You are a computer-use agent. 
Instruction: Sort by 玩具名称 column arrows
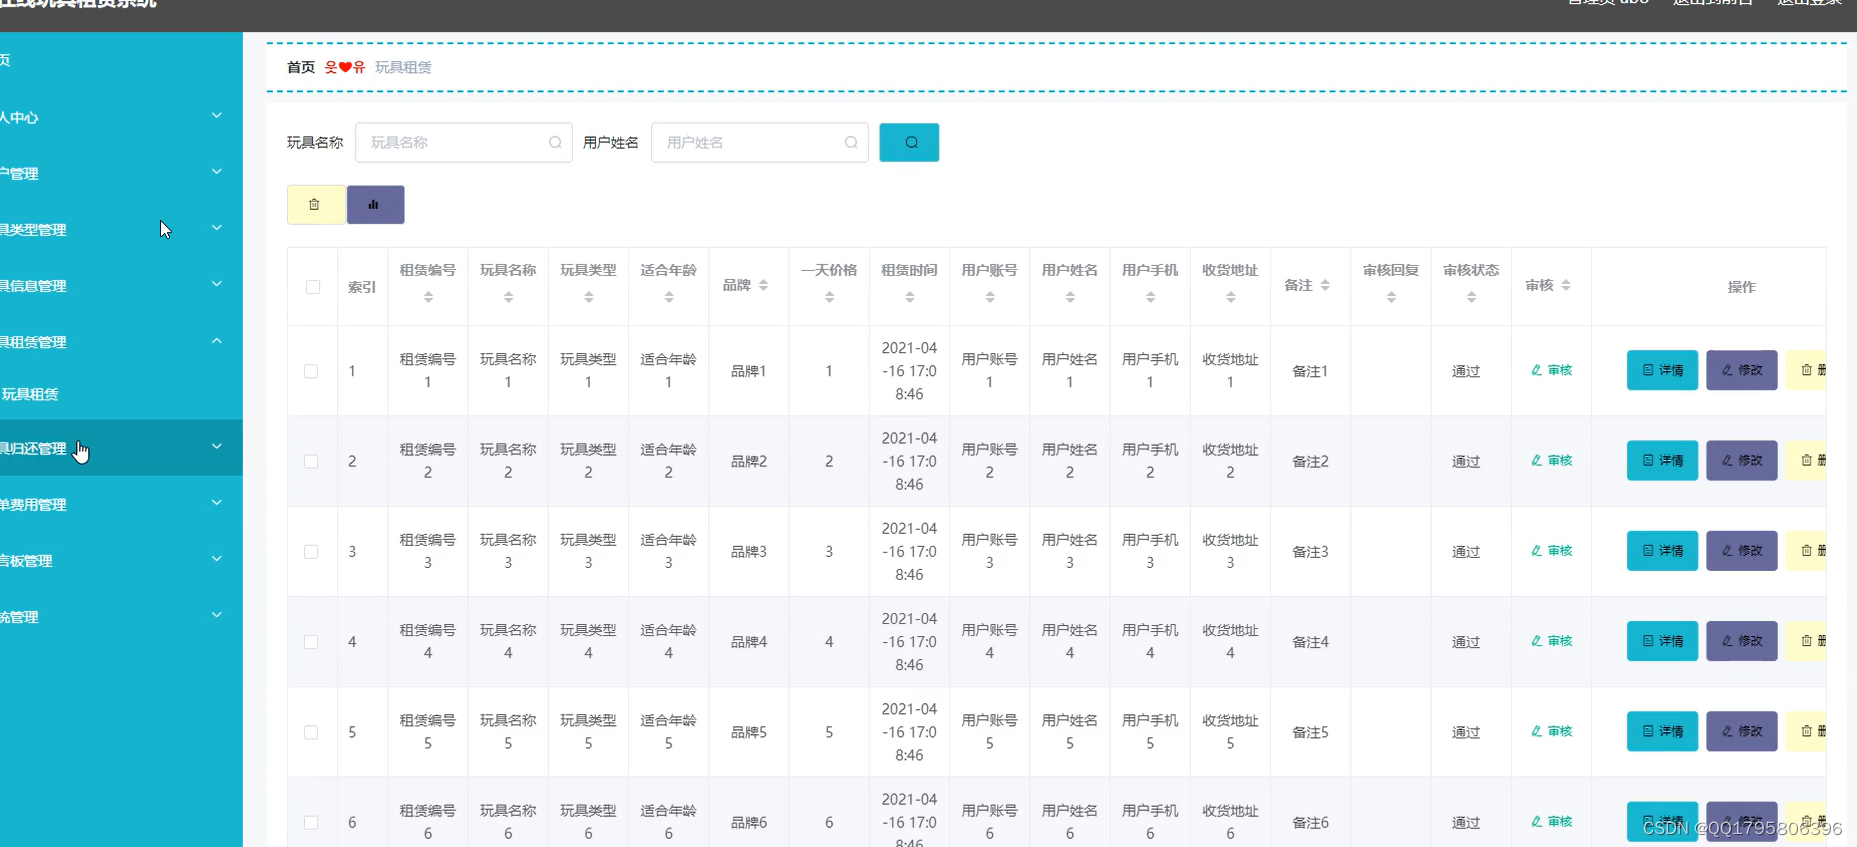pyautogui.click(x=508, y=297)
